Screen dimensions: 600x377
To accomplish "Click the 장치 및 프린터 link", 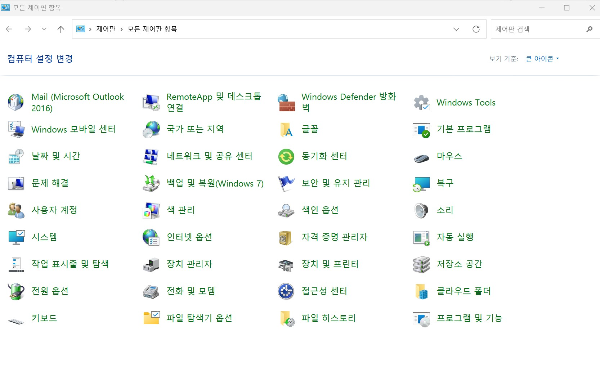I will tap(330, 264).
